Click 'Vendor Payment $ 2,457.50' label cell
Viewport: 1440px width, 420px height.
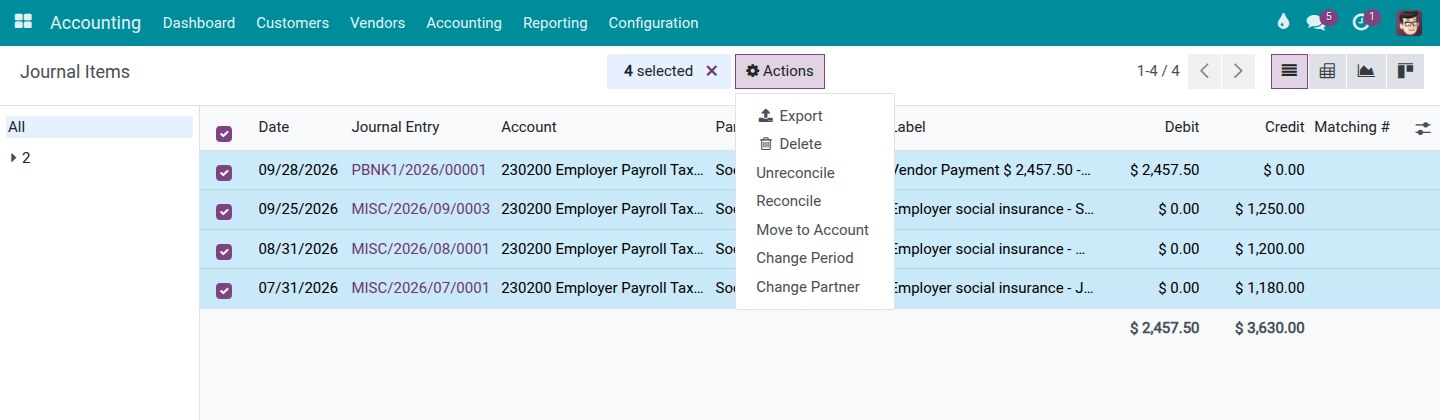pyautogui.click(x=991, y=170)
